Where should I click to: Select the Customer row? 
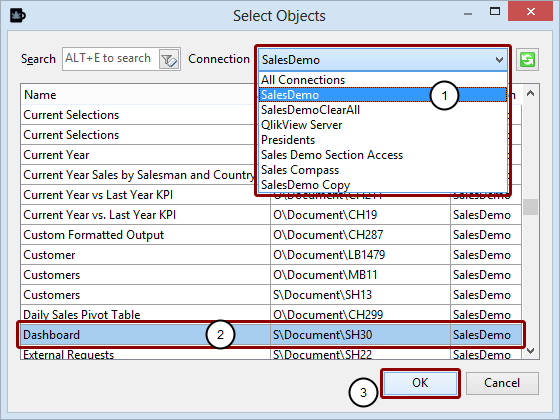(x=271, y=255)
